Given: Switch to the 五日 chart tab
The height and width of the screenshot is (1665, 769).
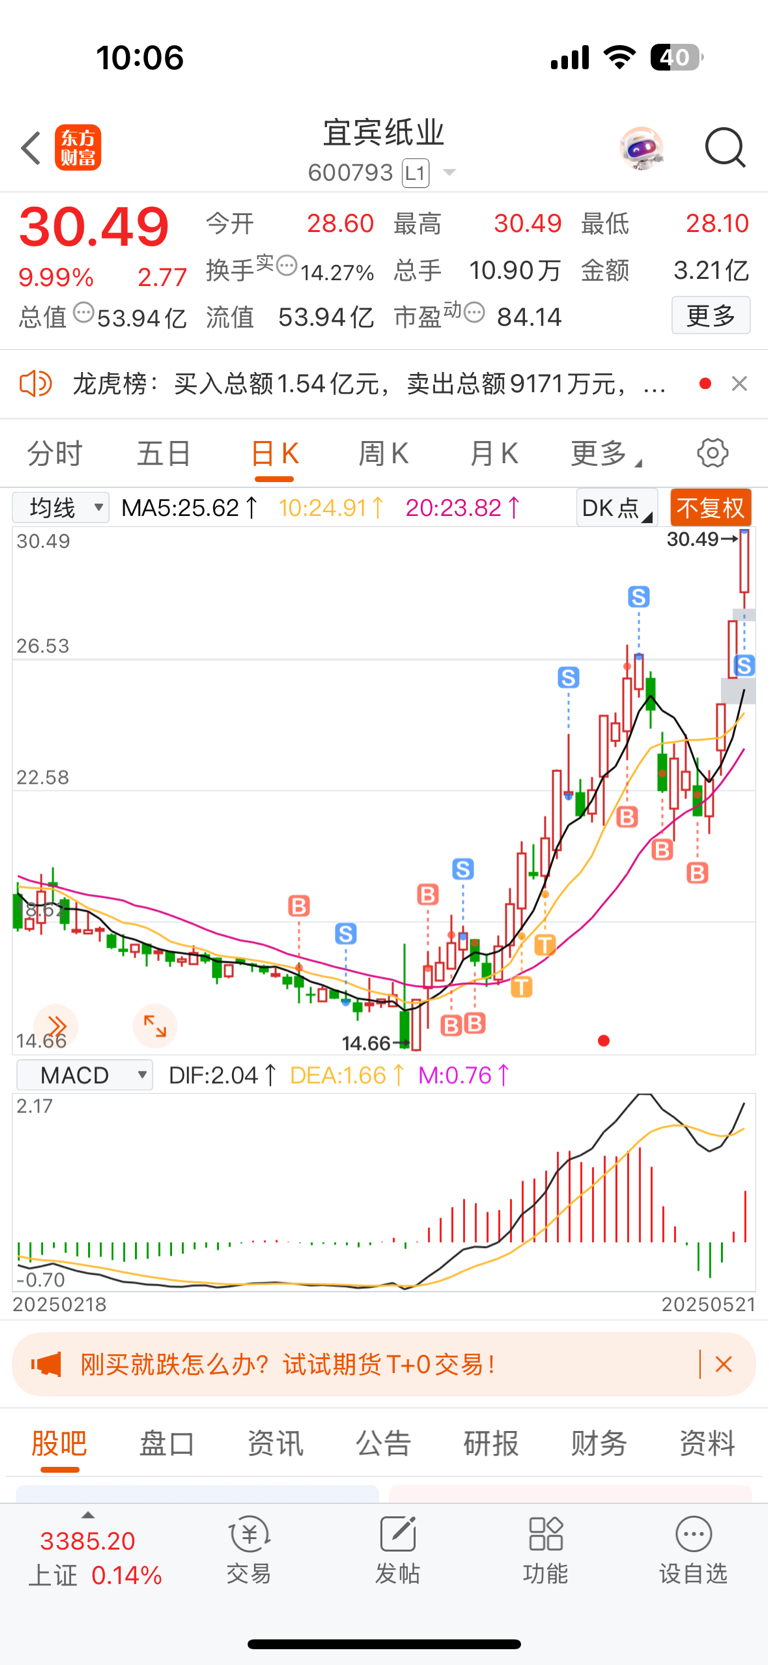Looking at the screenshot, I should [164, 454].
